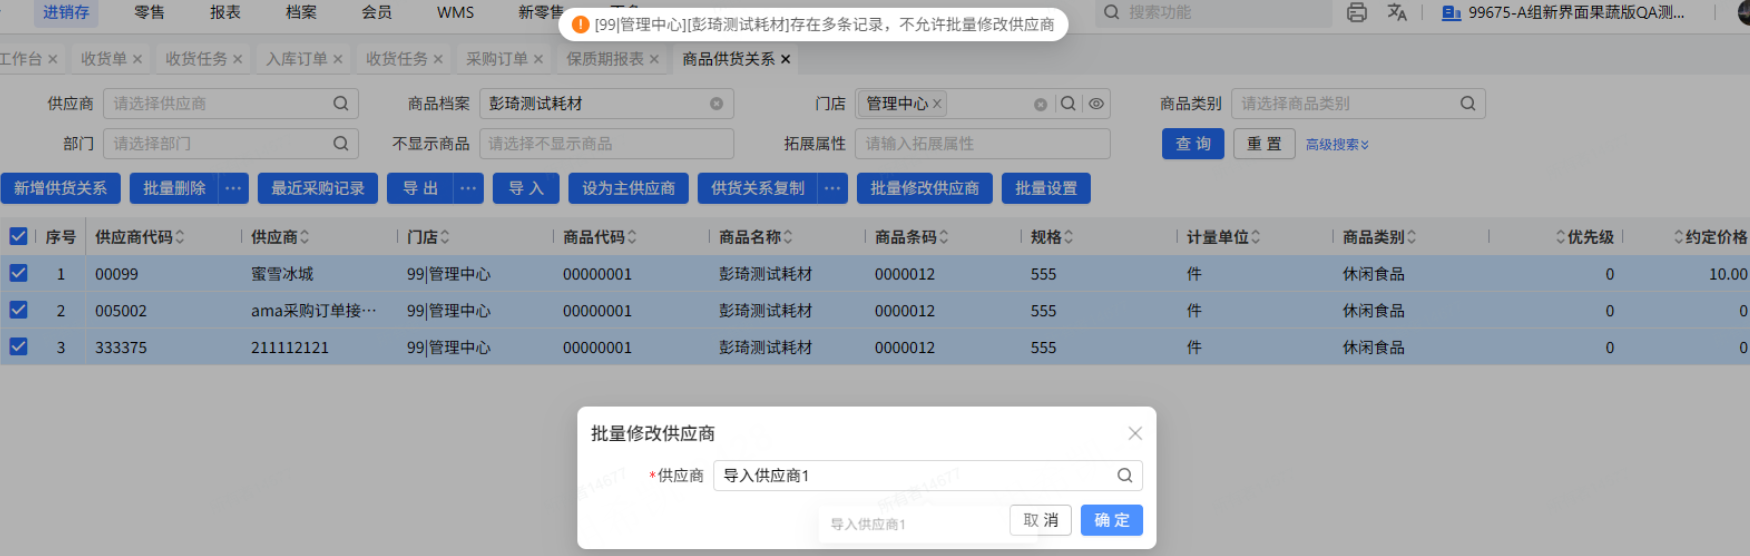Open the search function magnifier icon
Screen dimensions: 1750x556
[1111, 13]
